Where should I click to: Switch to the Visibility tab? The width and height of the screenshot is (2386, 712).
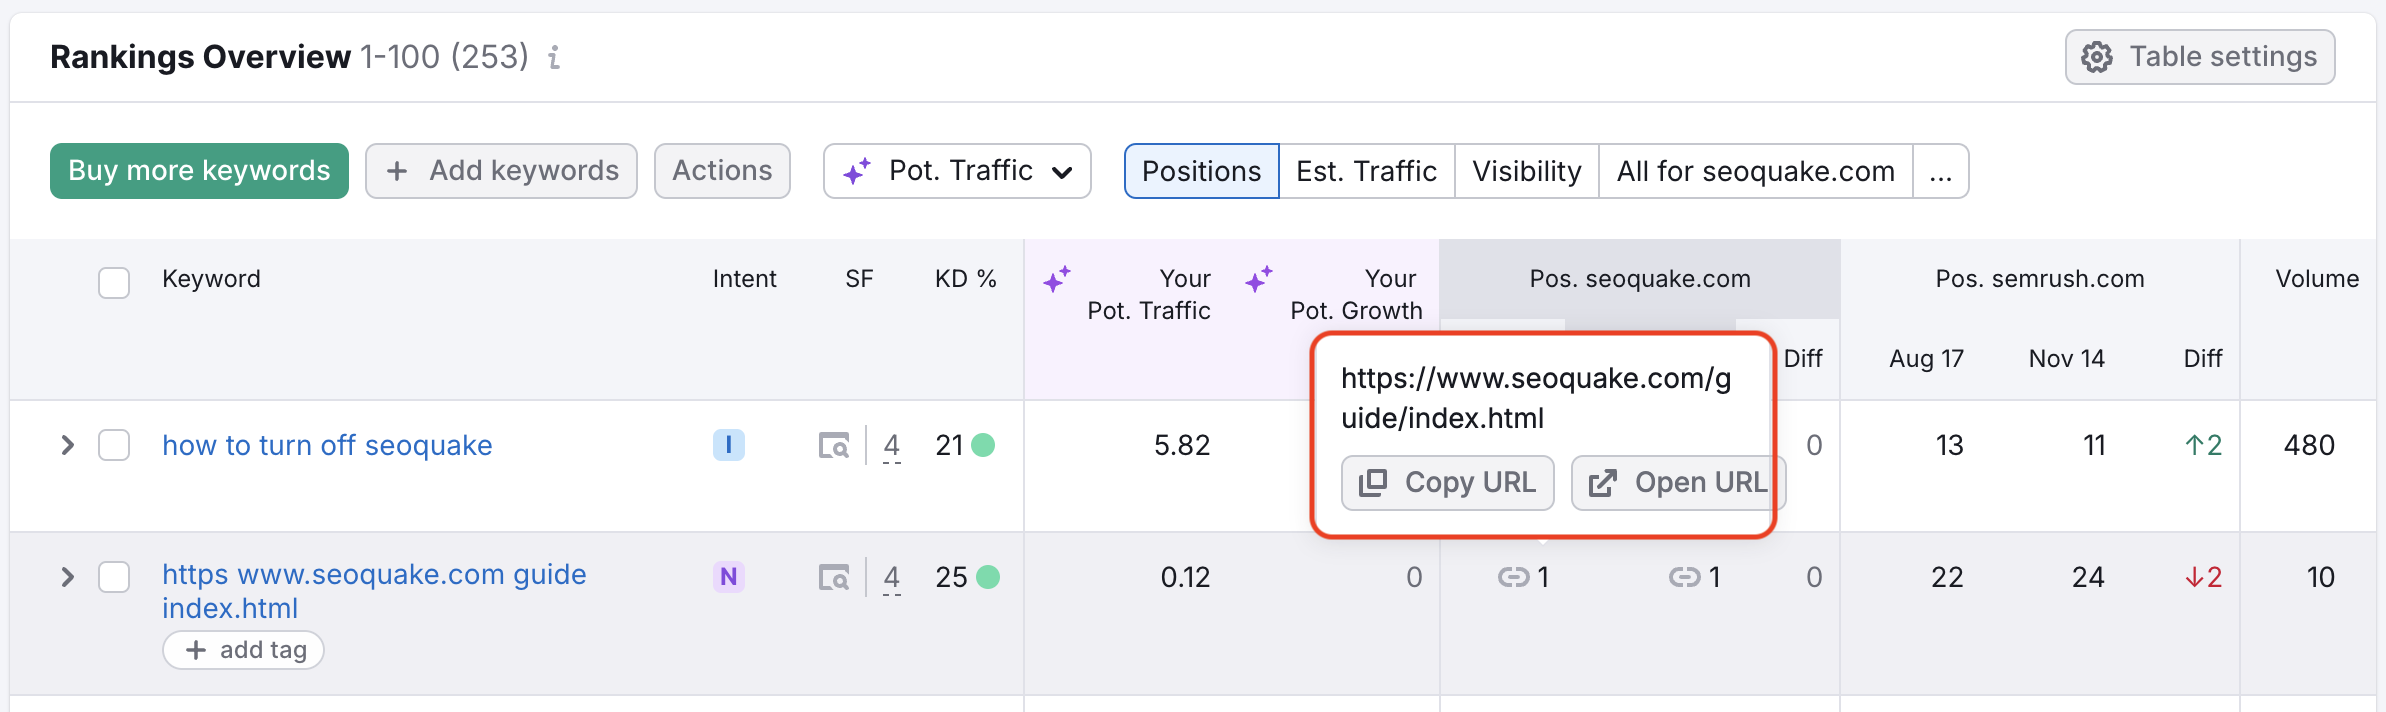(1526, 171)
